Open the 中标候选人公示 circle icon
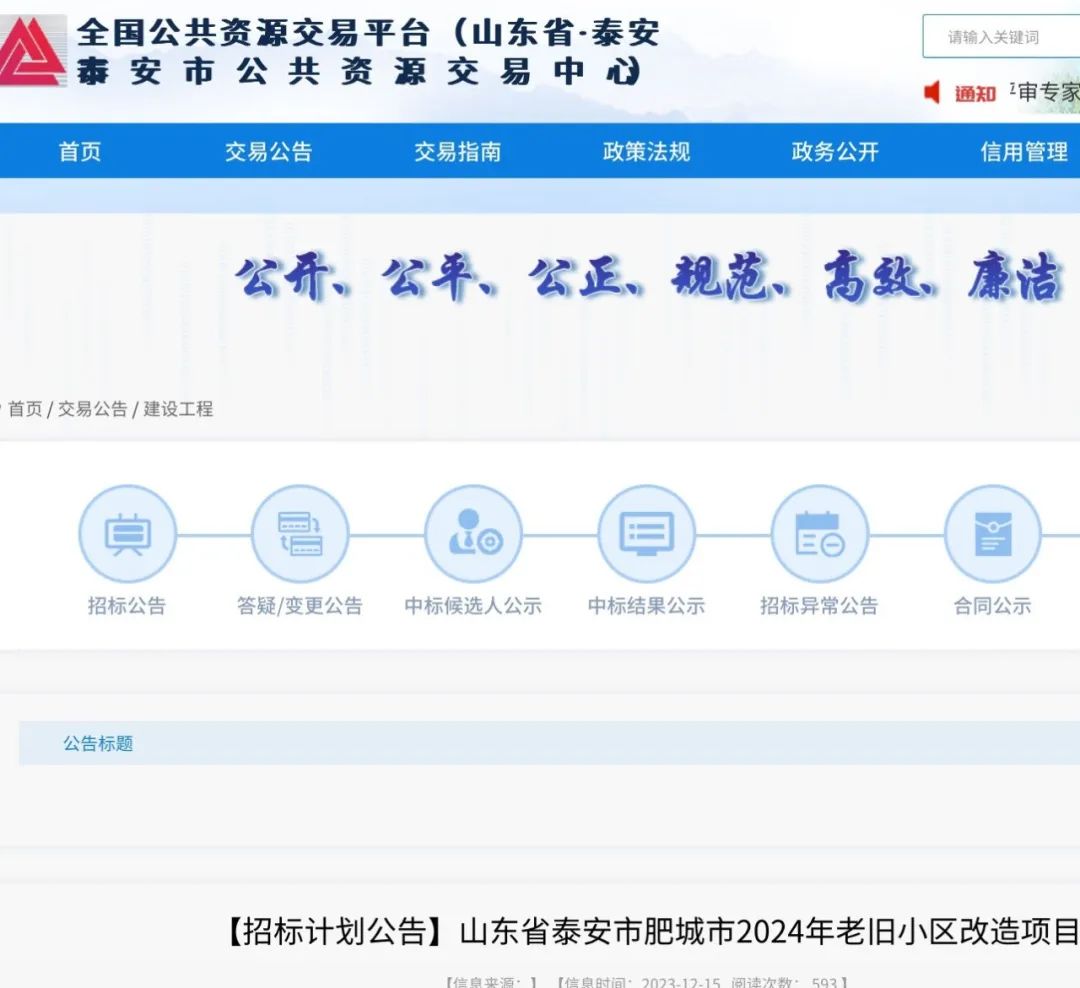Image resolution: width=1080 pixels, height=988 pixels. [473, 534]
